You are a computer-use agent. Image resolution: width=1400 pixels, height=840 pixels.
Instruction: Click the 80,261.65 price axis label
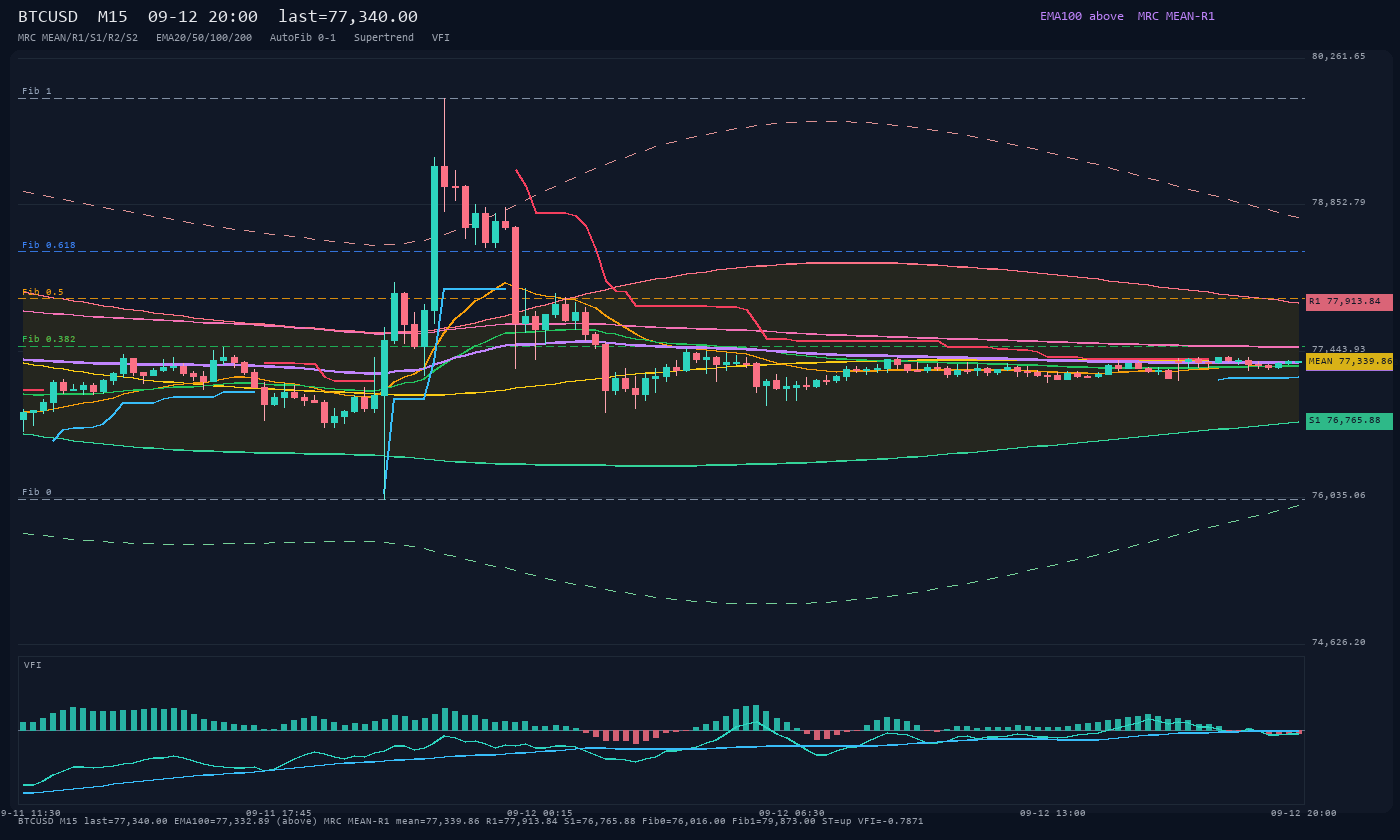[1338, 57]
